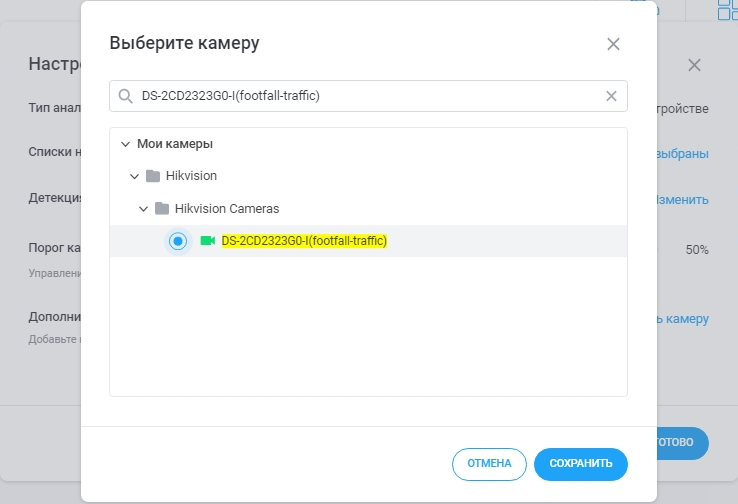Image resolution: width=738 pixels, height=504 pixels.
Task: Click the add camera link behind the dialog
Action: click(x=684, y=319)
